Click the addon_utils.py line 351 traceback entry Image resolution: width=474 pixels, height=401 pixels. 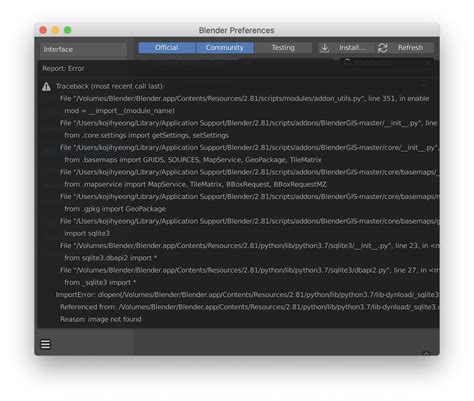coord(245,99)
